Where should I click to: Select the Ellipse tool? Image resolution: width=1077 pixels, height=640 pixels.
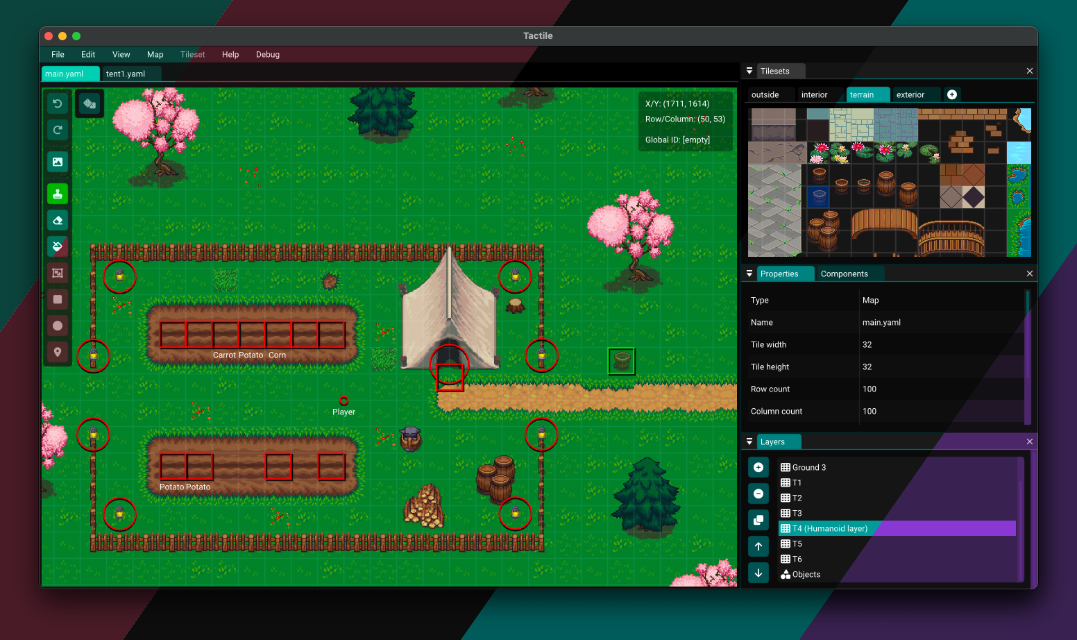58,325
